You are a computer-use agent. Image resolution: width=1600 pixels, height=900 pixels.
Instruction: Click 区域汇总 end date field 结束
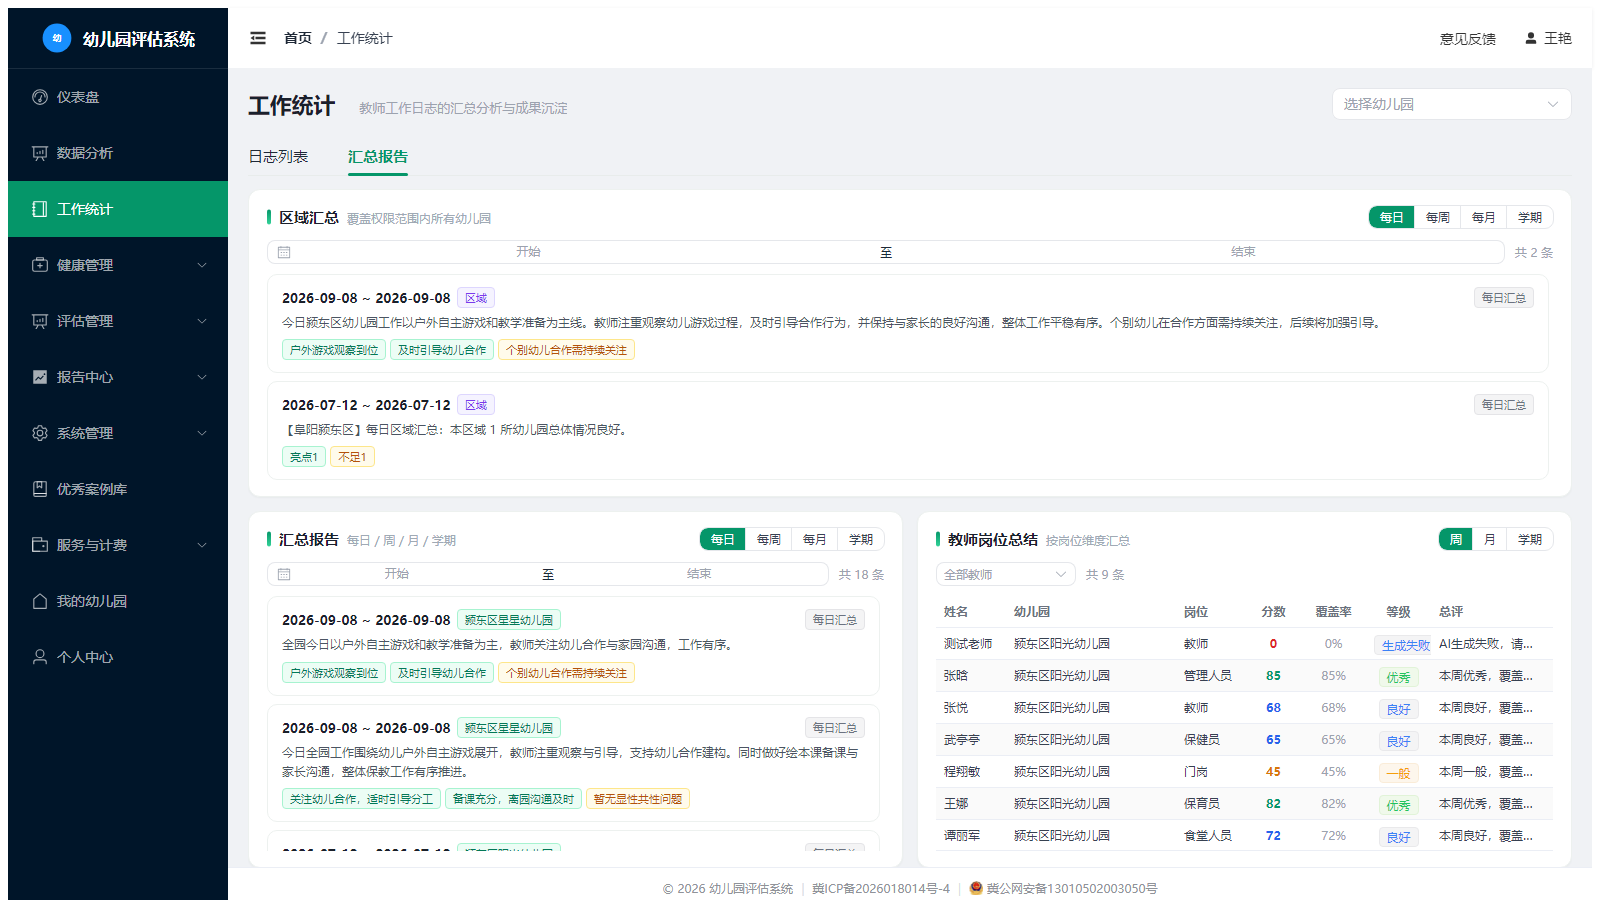[1243, 252]
